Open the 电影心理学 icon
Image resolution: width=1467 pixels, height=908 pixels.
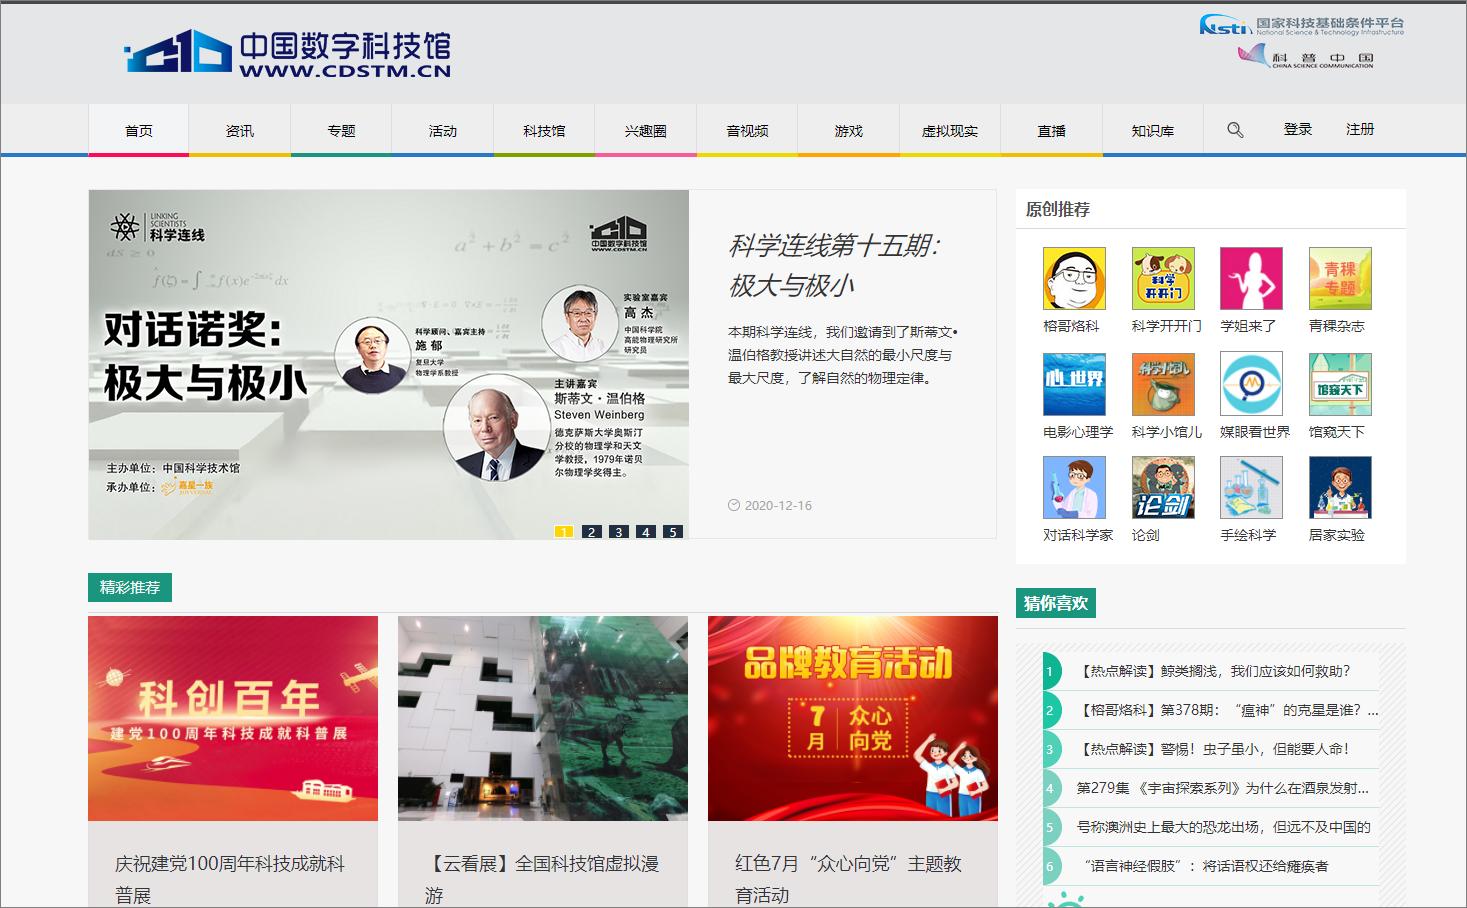point(1075,384)
